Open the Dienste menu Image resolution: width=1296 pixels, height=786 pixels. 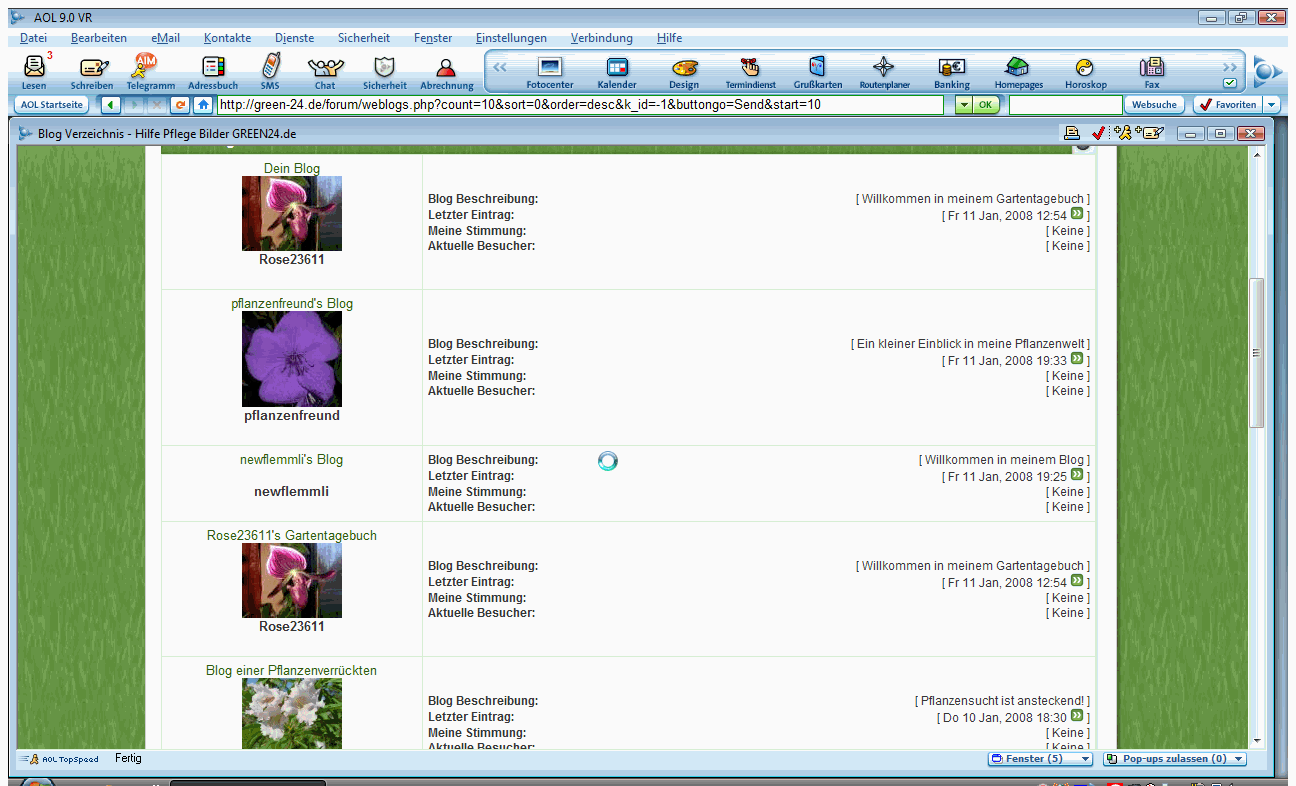pyautogui.click(x=294, y=38)
